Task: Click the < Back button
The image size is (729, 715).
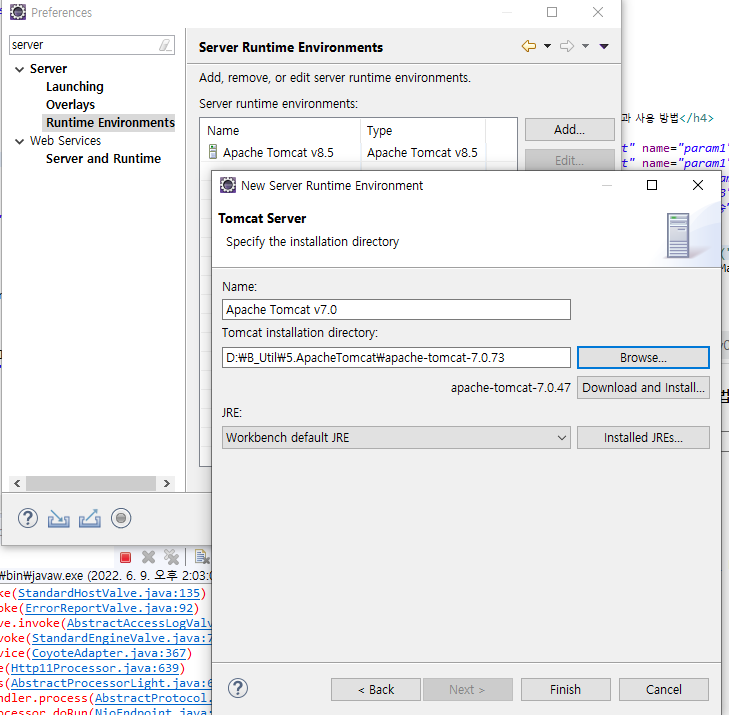Action: (x=376, y=689)
